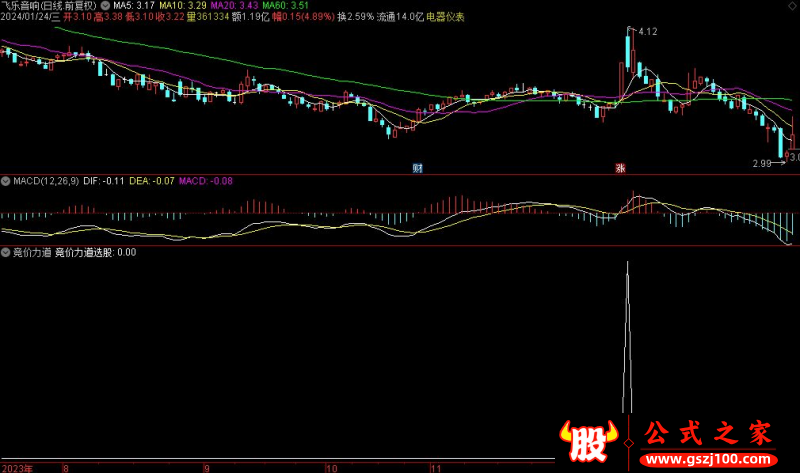Click the MACD indicator panel circle icon

coord(6,181)
